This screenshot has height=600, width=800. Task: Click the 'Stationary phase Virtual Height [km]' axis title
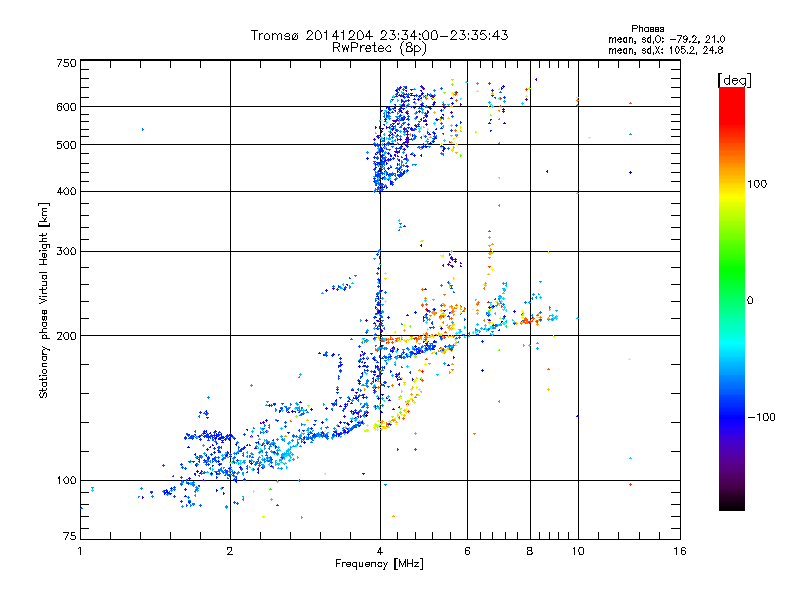[x=43, y=300]
